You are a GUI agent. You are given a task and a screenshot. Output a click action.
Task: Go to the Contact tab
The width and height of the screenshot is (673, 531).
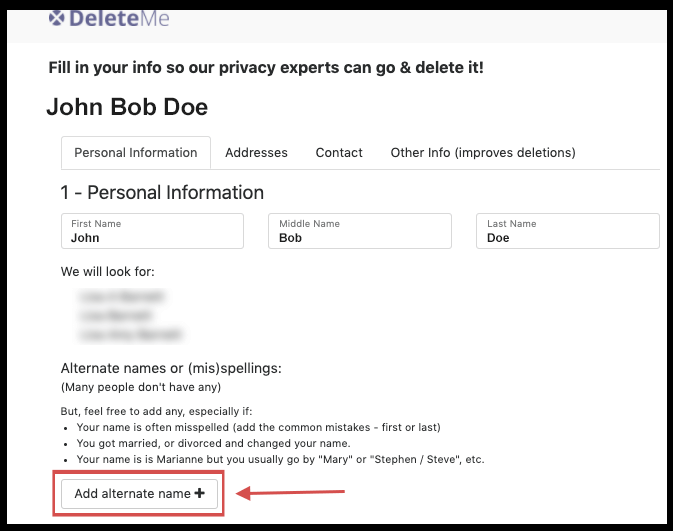click(339, 153)
